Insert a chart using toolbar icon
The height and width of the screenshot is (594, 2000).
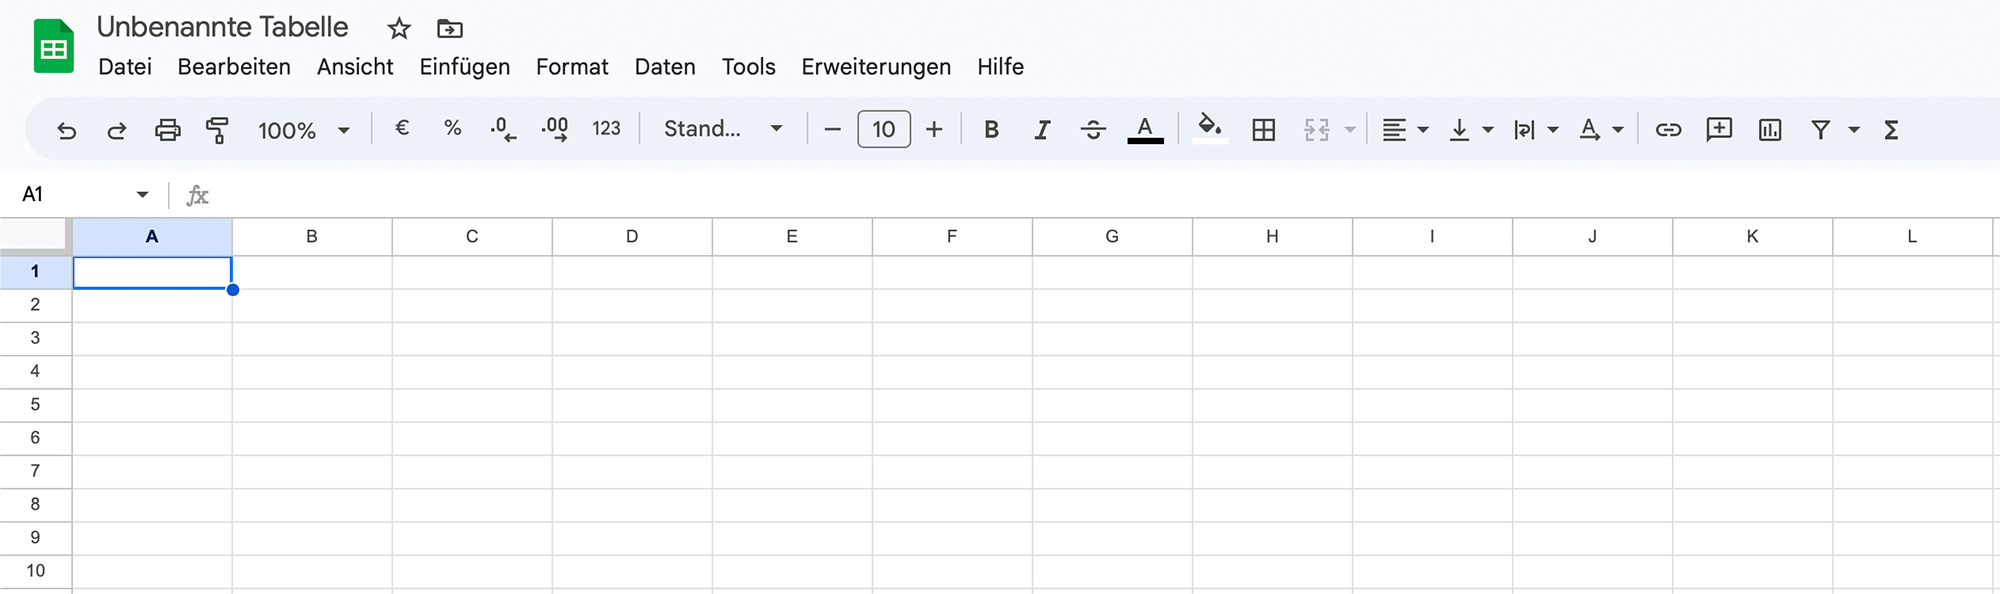pyautogui.click(x=1770, y=130)
